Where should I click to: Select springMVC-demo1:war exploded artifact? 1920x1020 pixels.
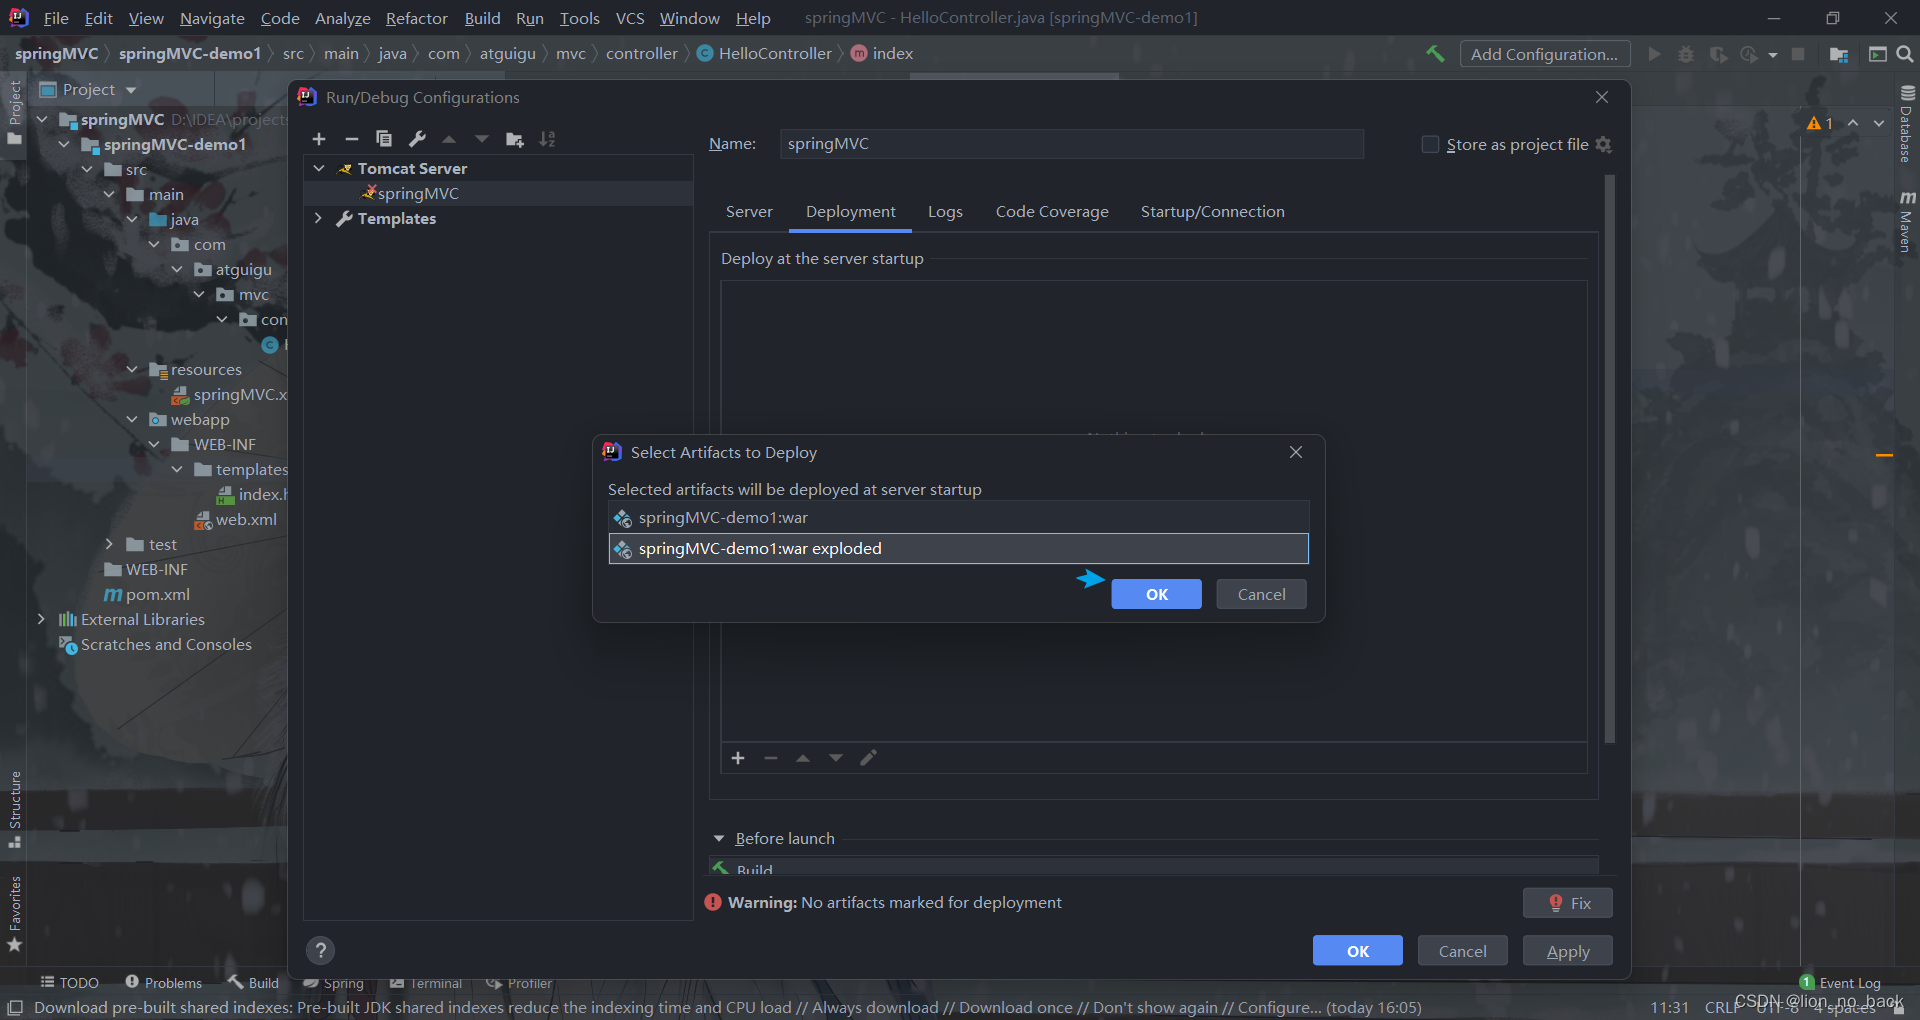click(958, 548)
